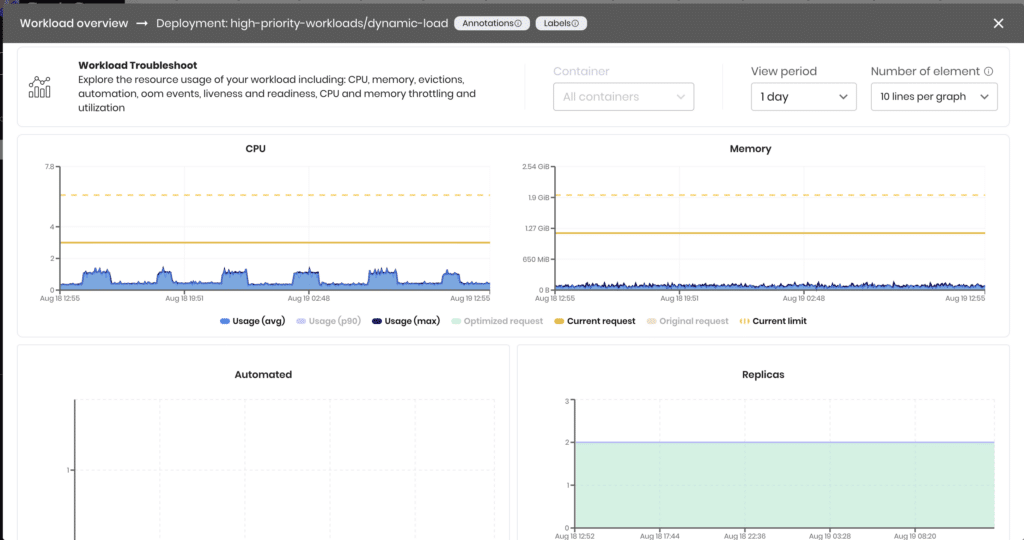The height and width of the screenshot is (540, 1024).
Task: Click the info icon beside Number of element
Action: tap(988, 72)
